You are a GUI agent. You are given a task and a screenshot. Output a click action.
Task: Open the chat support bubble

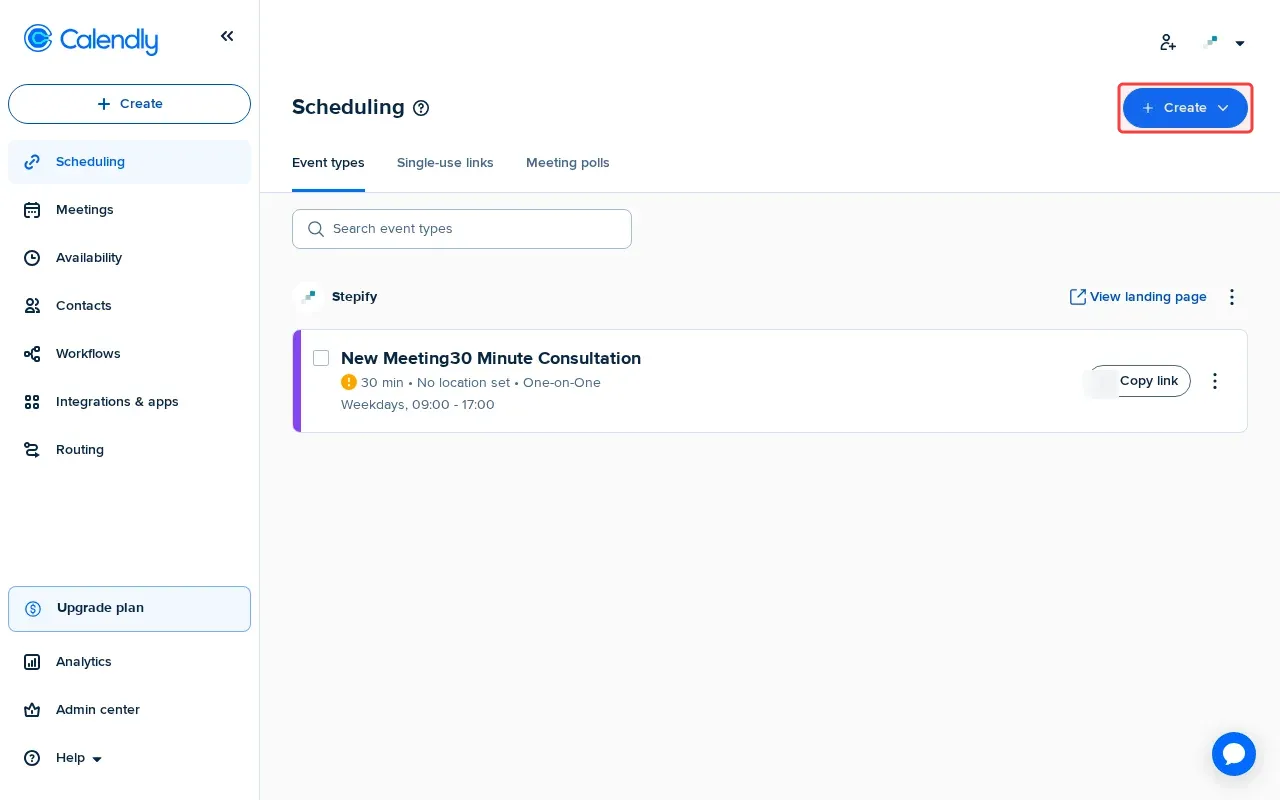click(1233, 754)
